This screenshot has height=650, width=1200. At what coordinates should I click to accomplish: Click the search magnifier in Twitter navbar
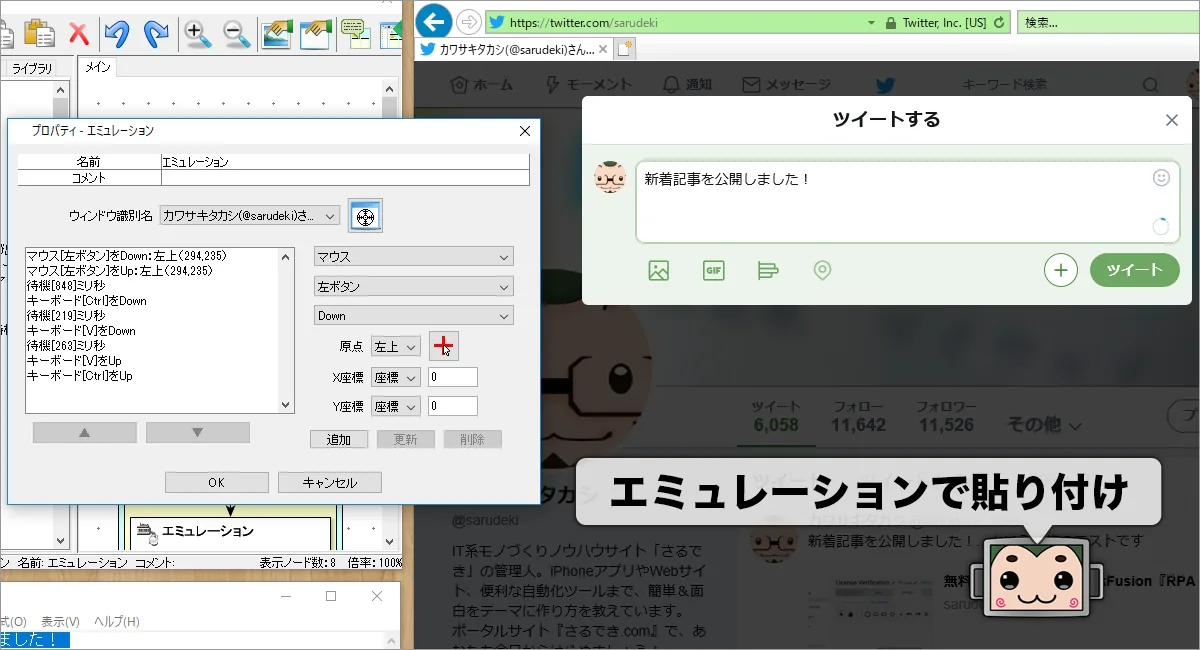coord(1152,85)
